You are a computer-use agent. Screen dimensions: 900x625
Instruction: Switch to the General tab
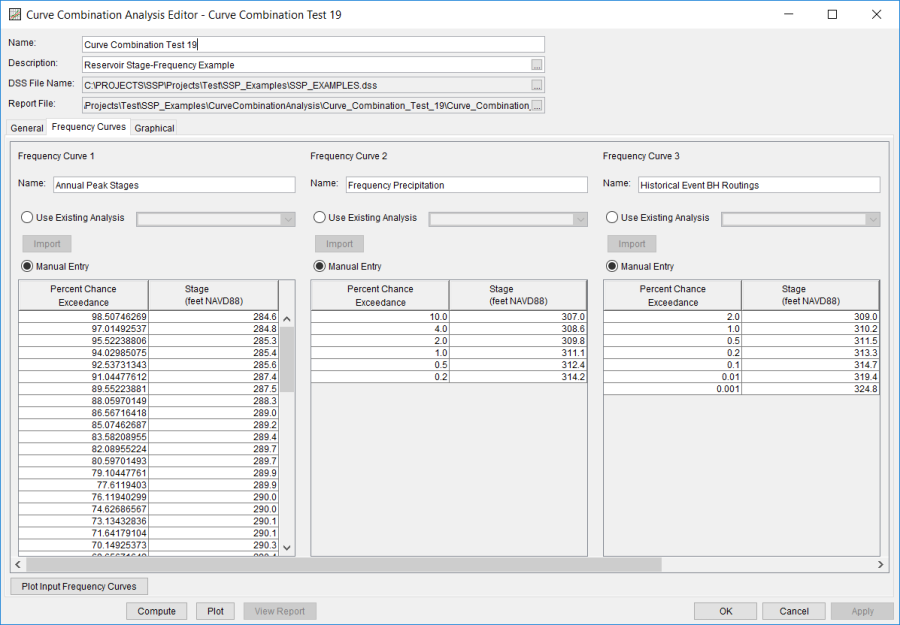coord(26,128)
